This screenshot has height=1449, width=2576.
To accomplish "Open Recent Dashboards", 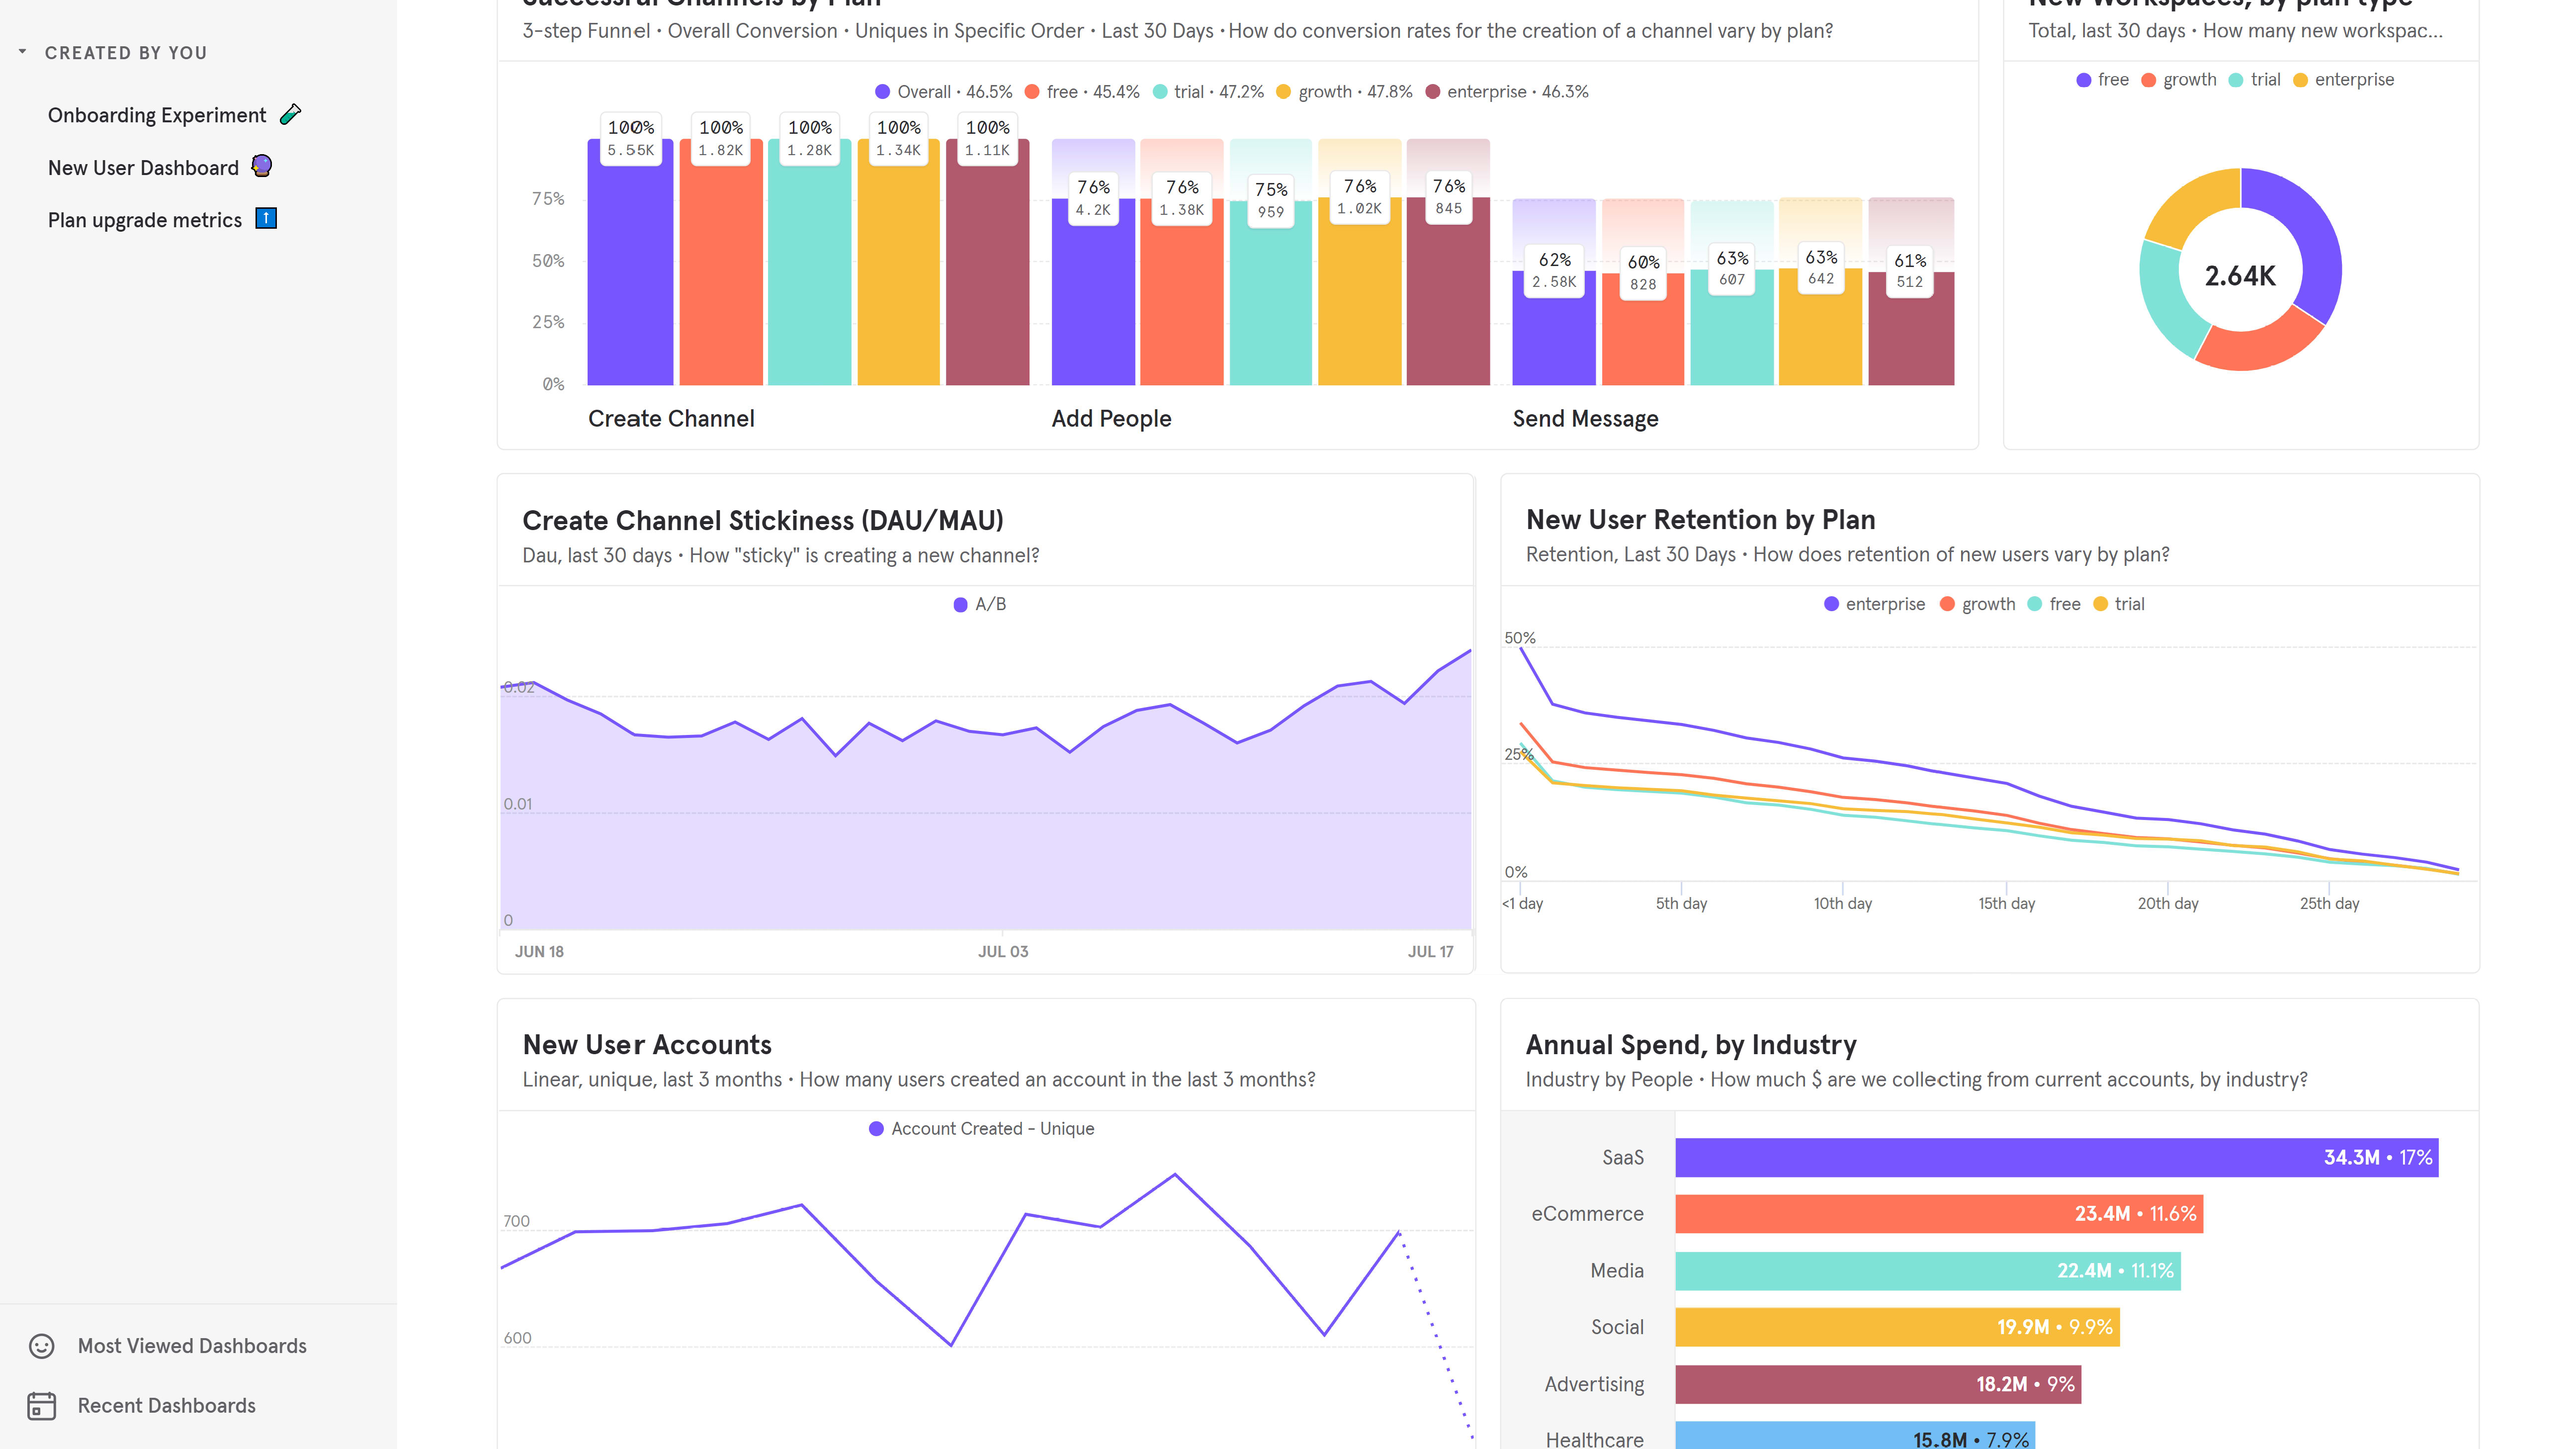I will [x=167, y=1406].
